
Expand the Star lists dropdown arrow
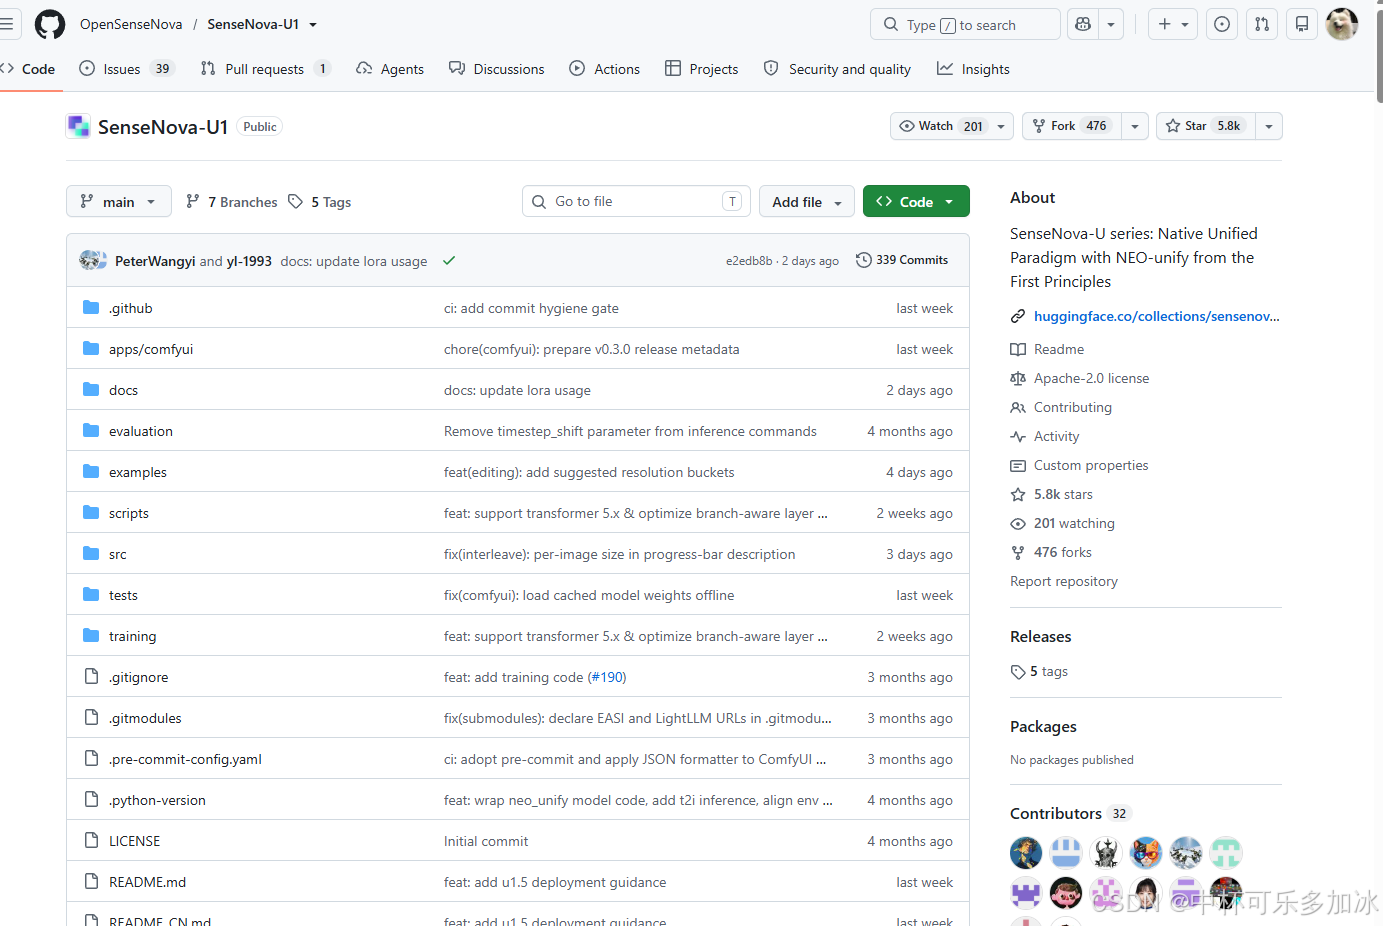1269,126
